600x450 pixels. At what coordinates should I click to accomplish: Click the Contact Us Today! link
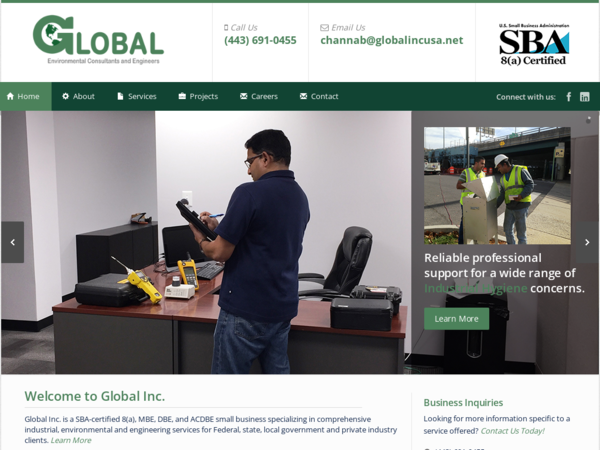pyautogui.click(x=512, y=431)
